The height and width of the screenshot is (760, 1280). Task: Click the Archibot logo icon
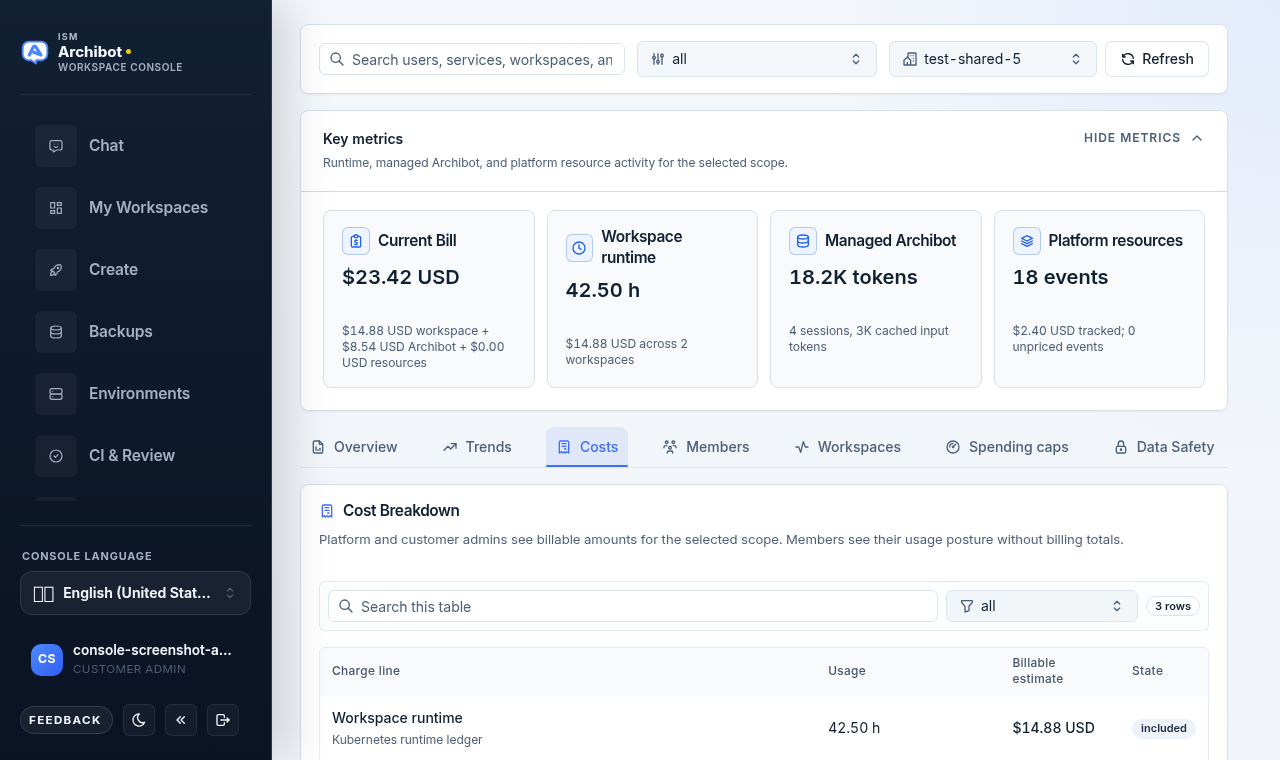click(x=35, y=52)
